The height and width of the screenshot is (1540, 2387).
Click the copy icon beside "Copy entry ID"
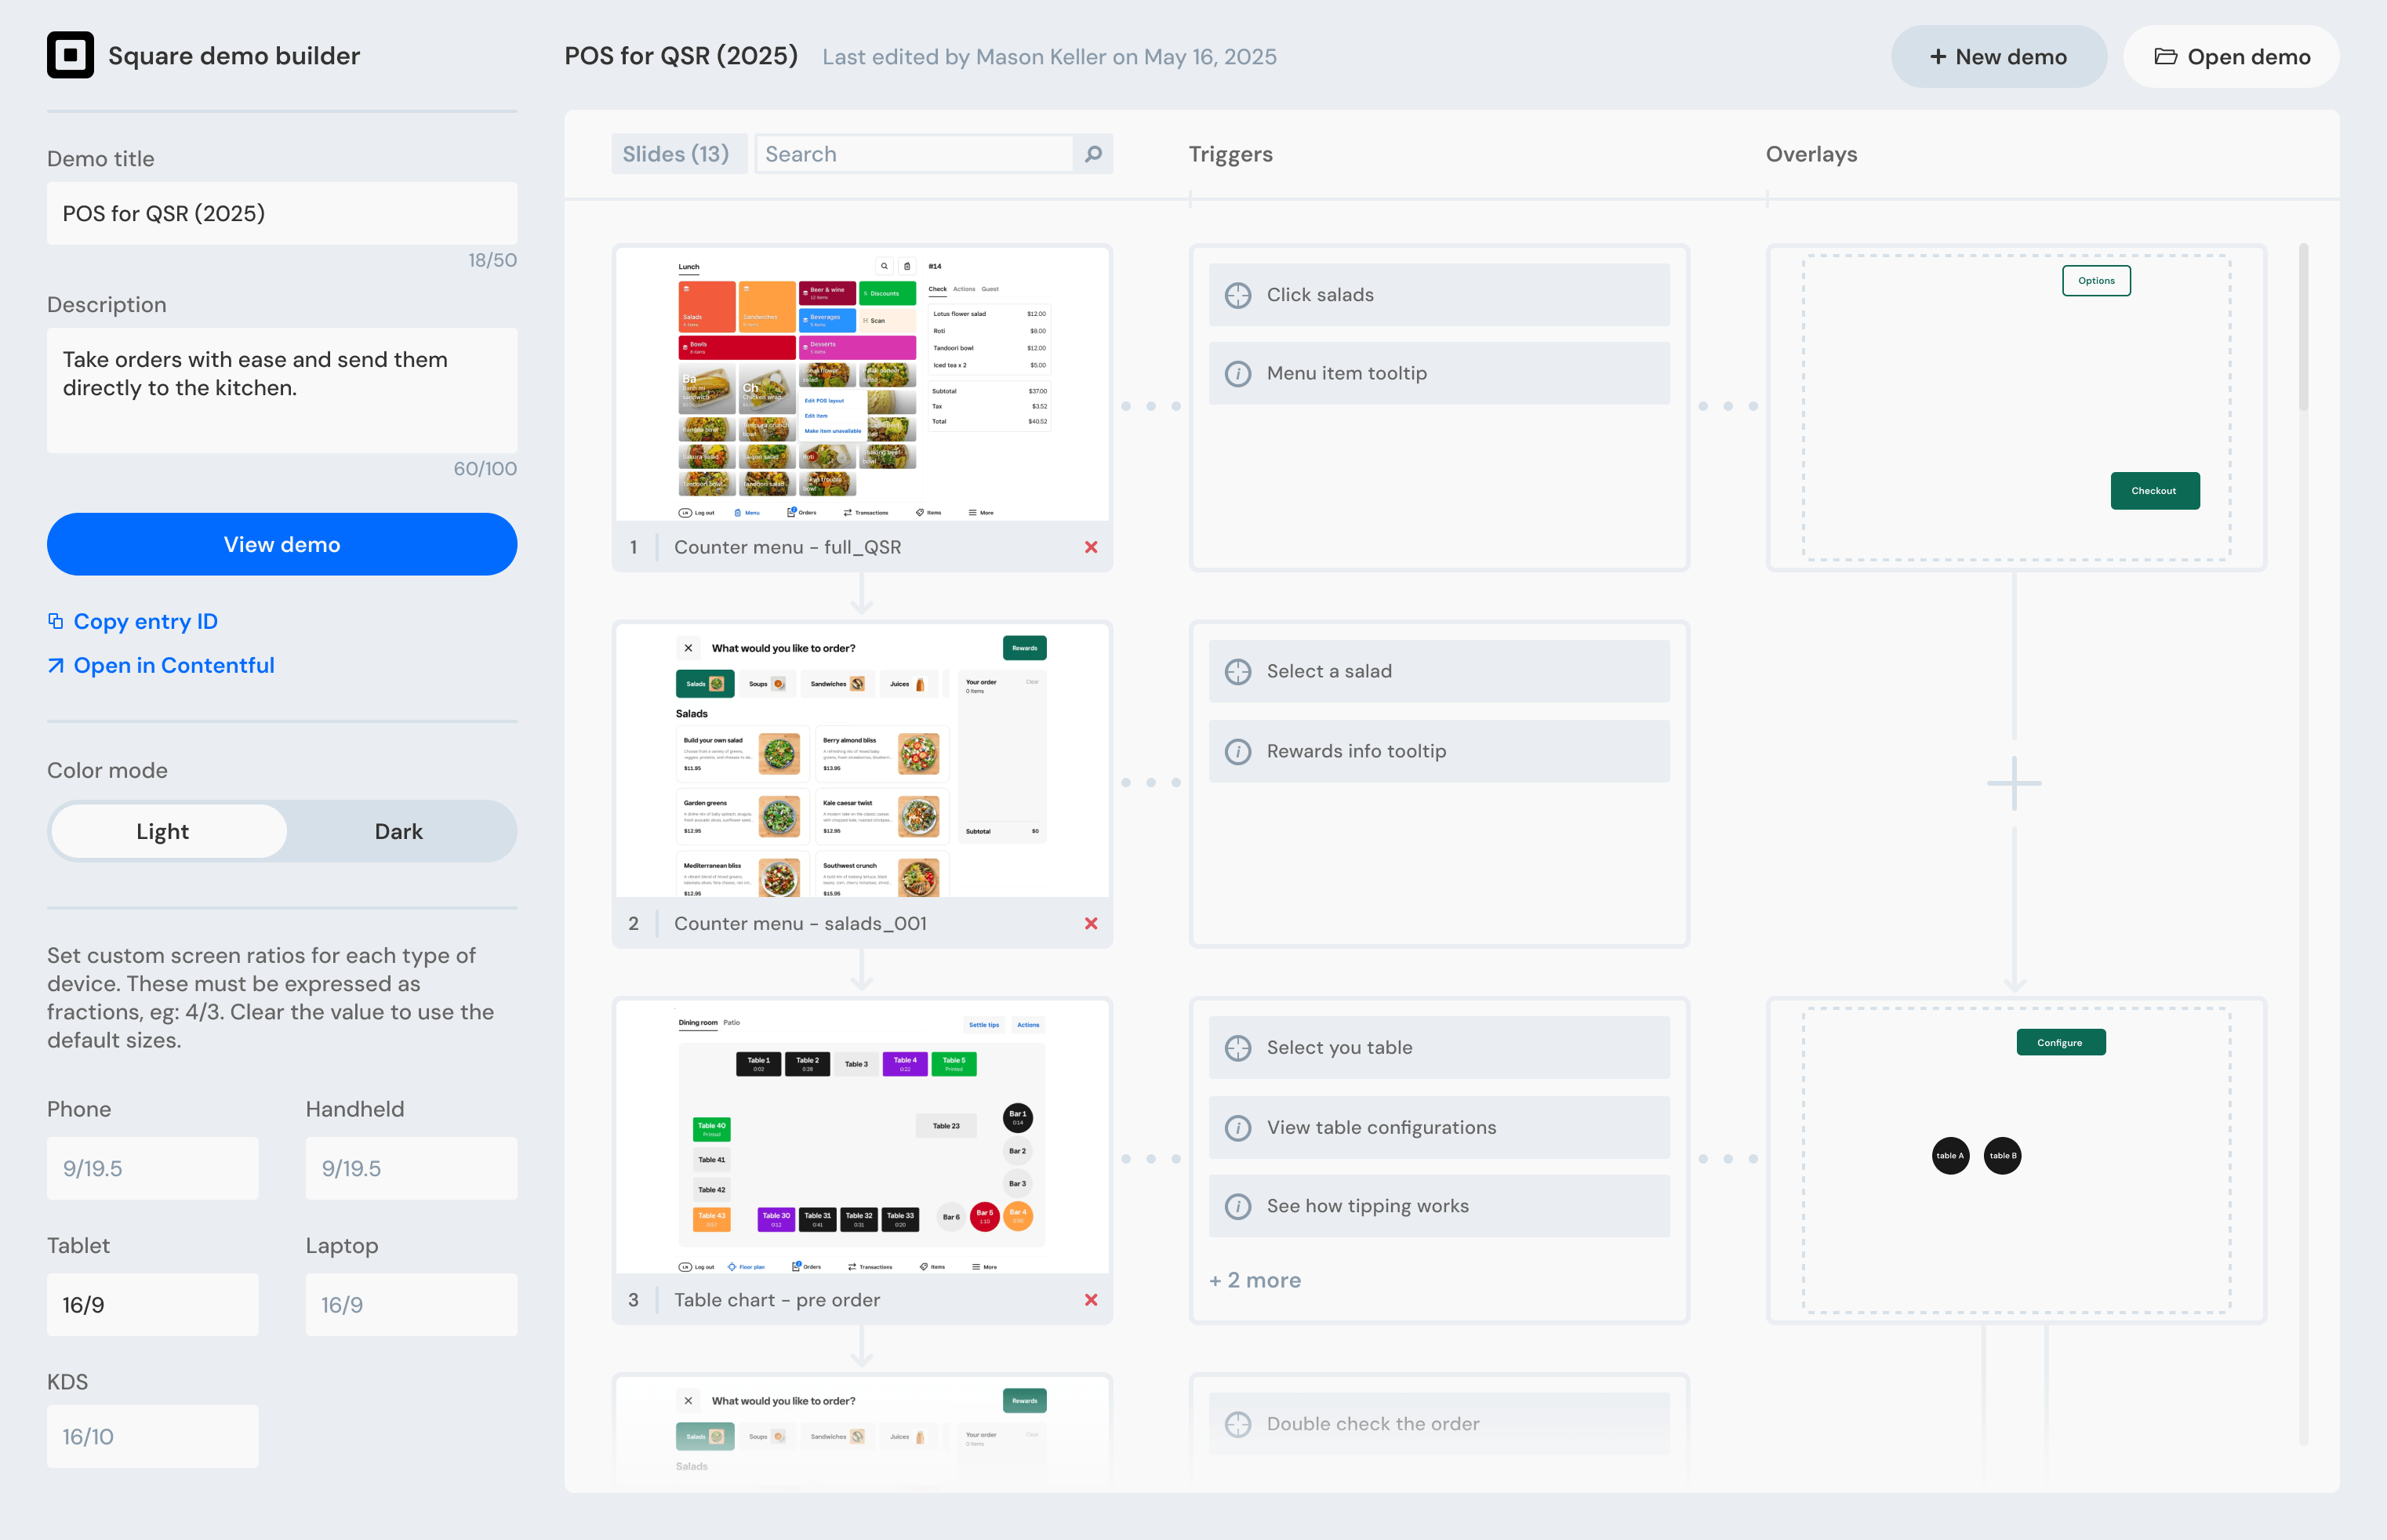click(x=56, y=621)
